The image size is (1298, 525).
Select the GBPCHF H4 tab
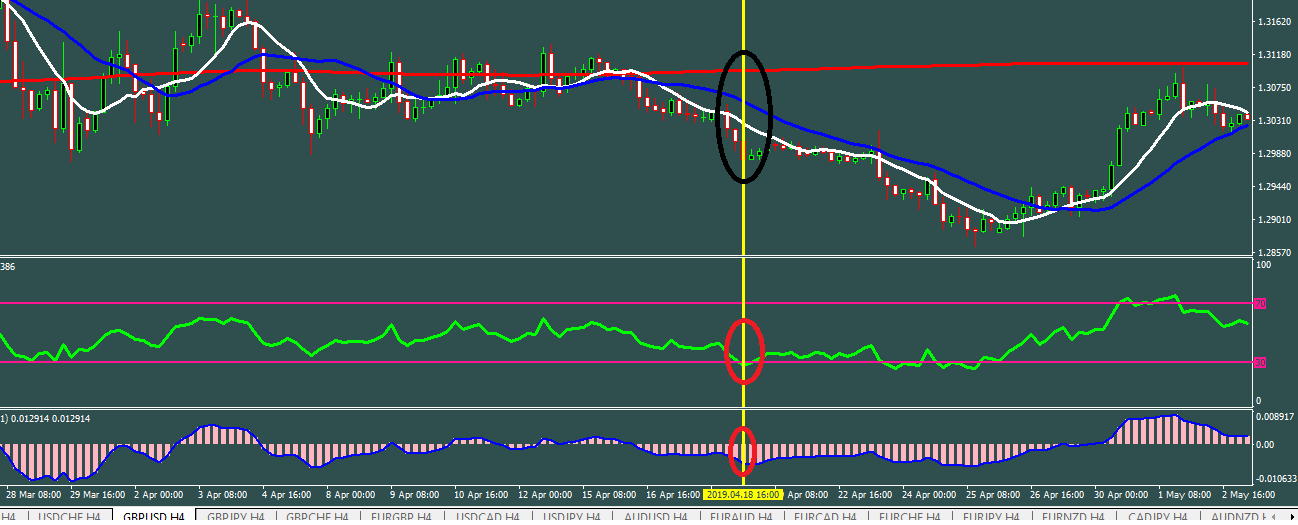317,517
